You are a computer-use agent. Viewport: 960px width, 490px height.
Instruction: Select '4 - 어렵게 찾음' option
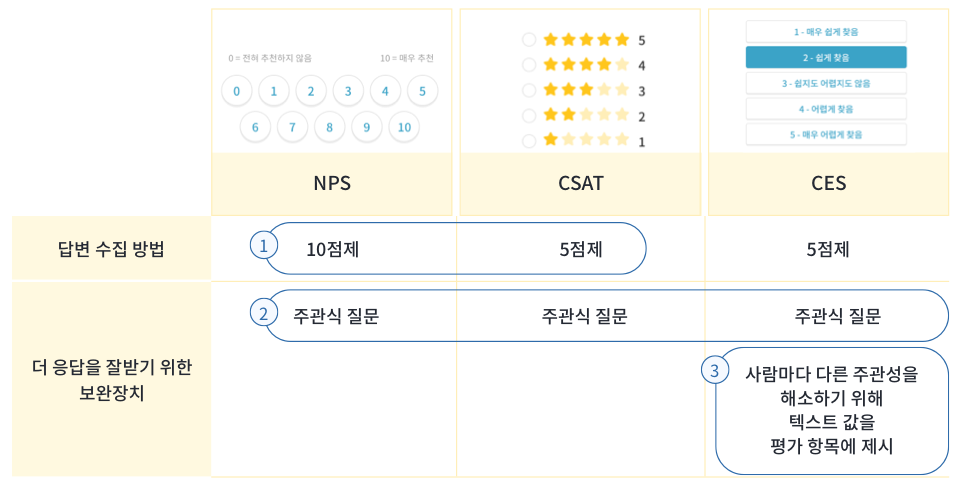click(826, 108)
